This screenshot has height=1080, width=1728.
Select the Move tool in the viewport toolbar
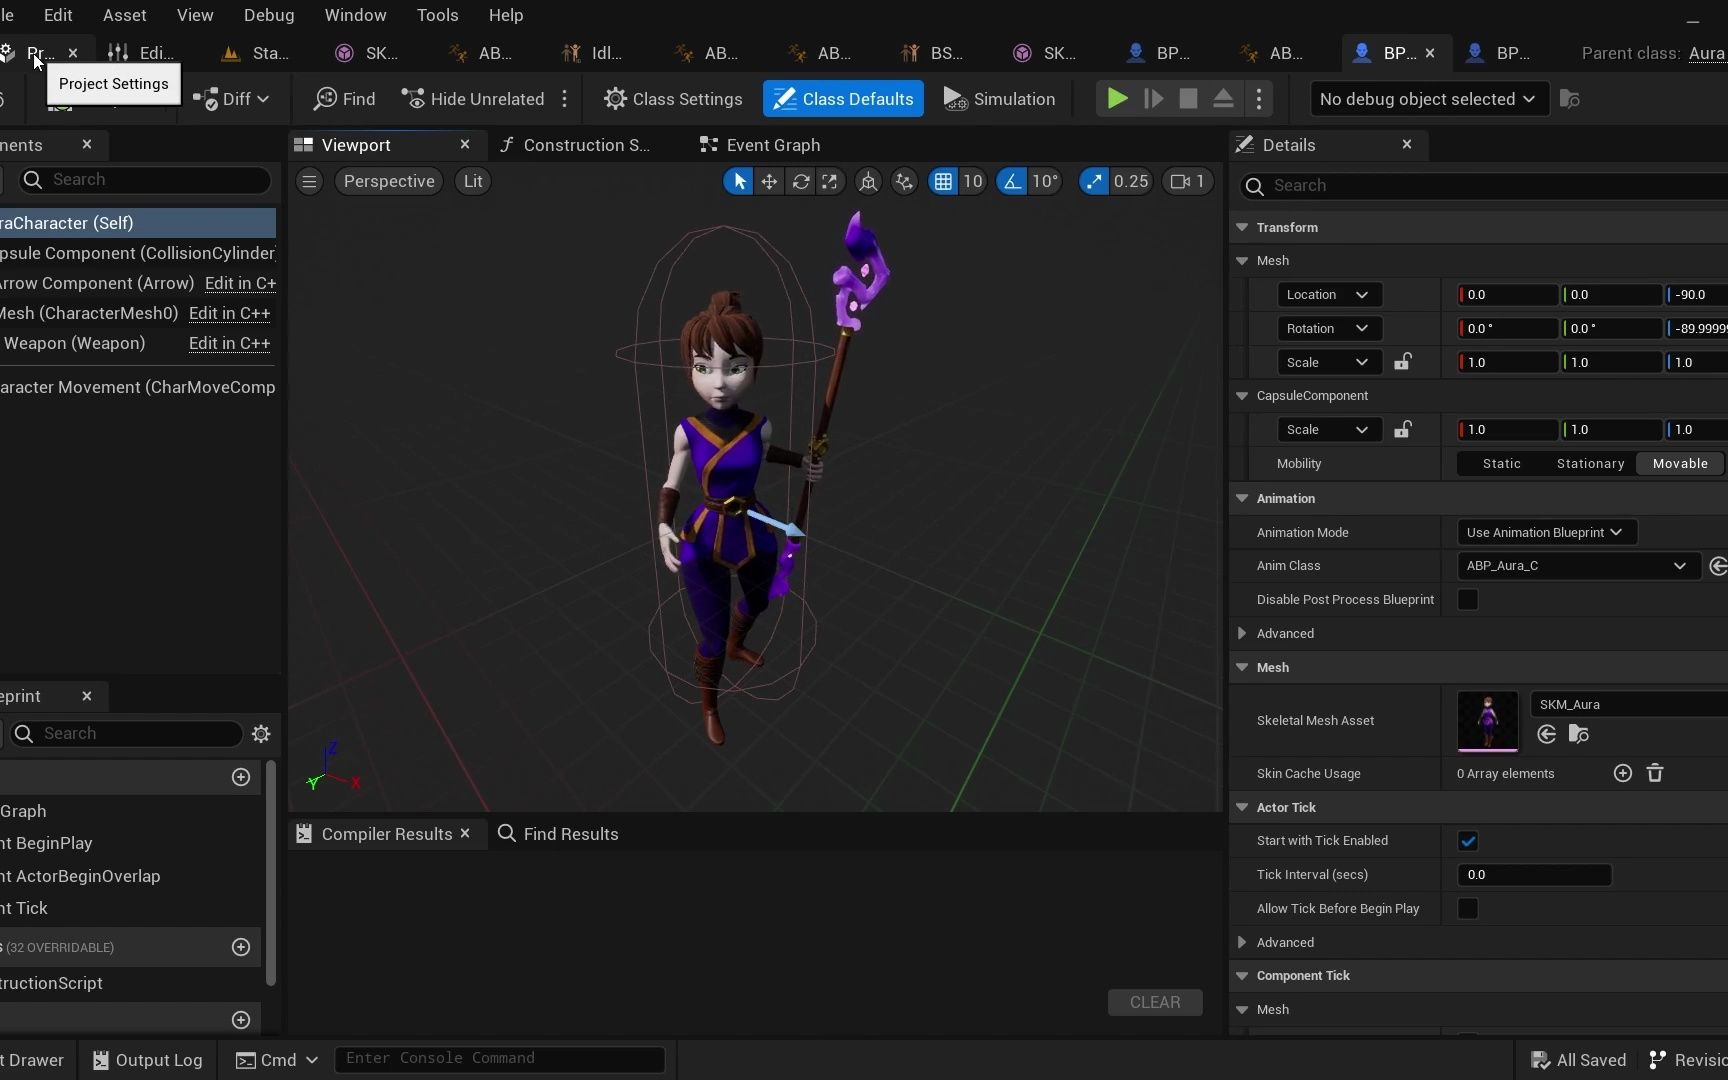click(x=770, y=181)
